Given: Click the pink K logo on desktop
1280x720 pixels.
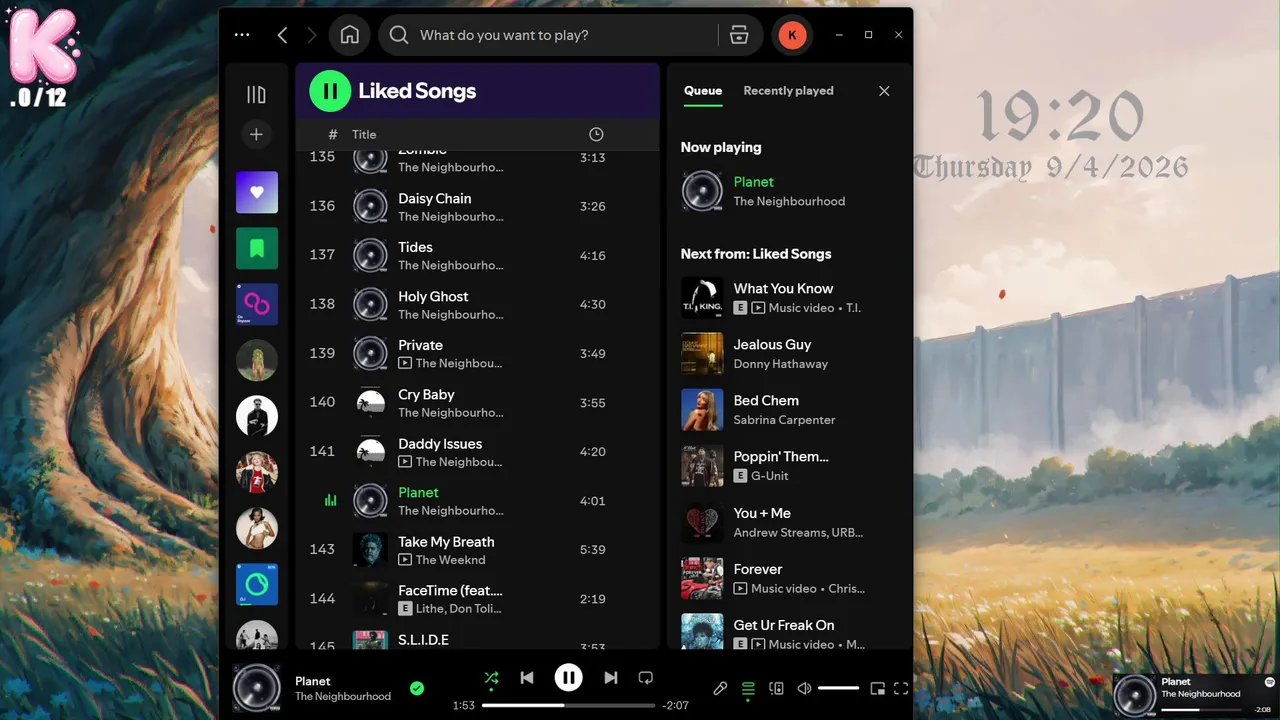Looking at the screenshot, I should (x=43, y=47).
